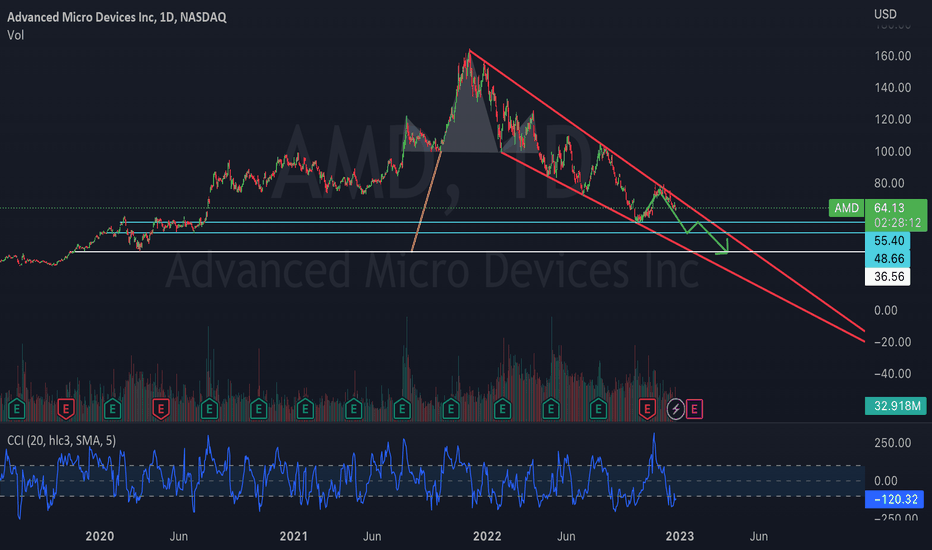Screen dimensions: 932x550
Task: Click the green earnings marker just after 2021 label
Action: 305,409
